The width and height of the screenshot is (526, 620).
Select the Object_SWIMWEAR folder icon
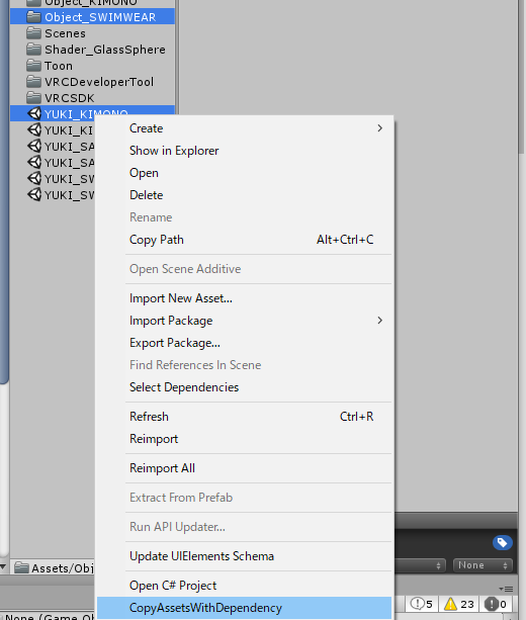coord(34,17)
